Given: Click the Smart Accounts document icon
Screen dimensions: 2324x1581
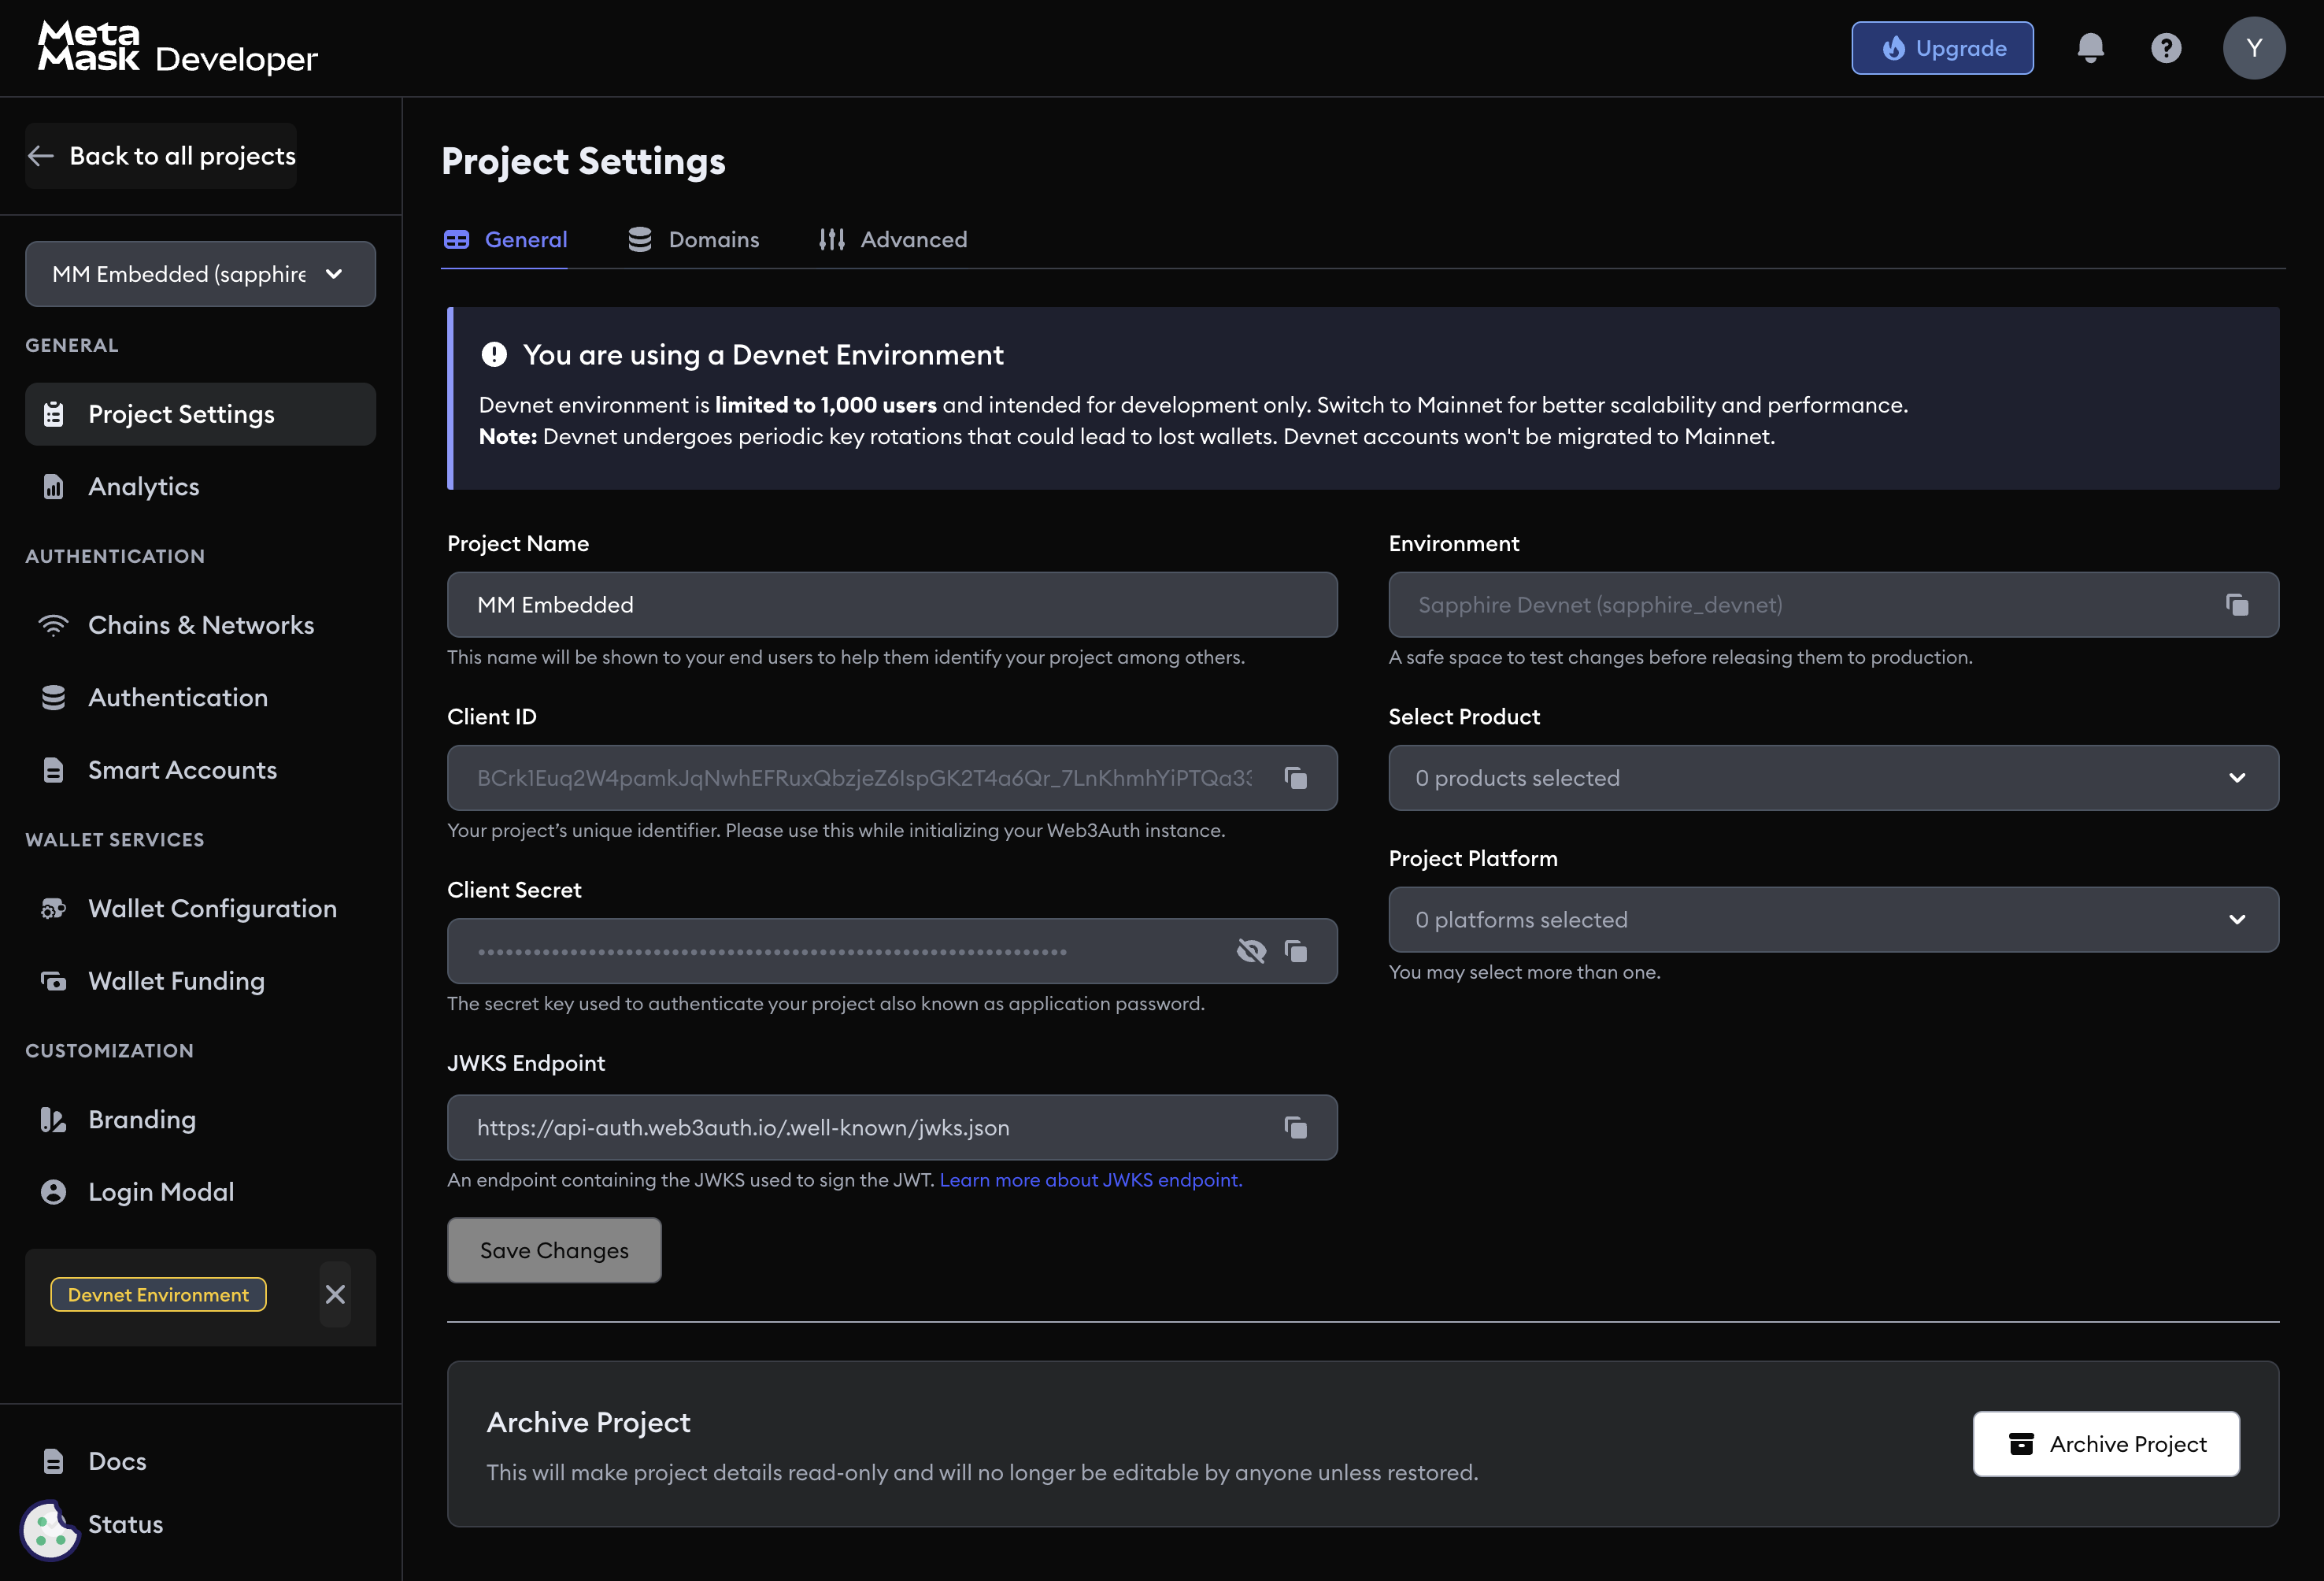Looking at the screenshot, I should [53, 770].
